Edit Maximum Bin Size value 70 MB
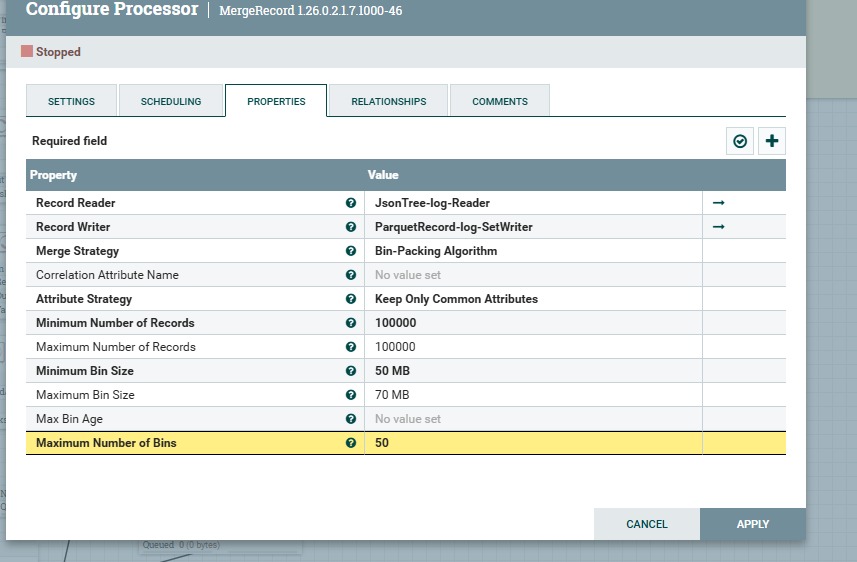857x562 pixels. coord(533,395)
